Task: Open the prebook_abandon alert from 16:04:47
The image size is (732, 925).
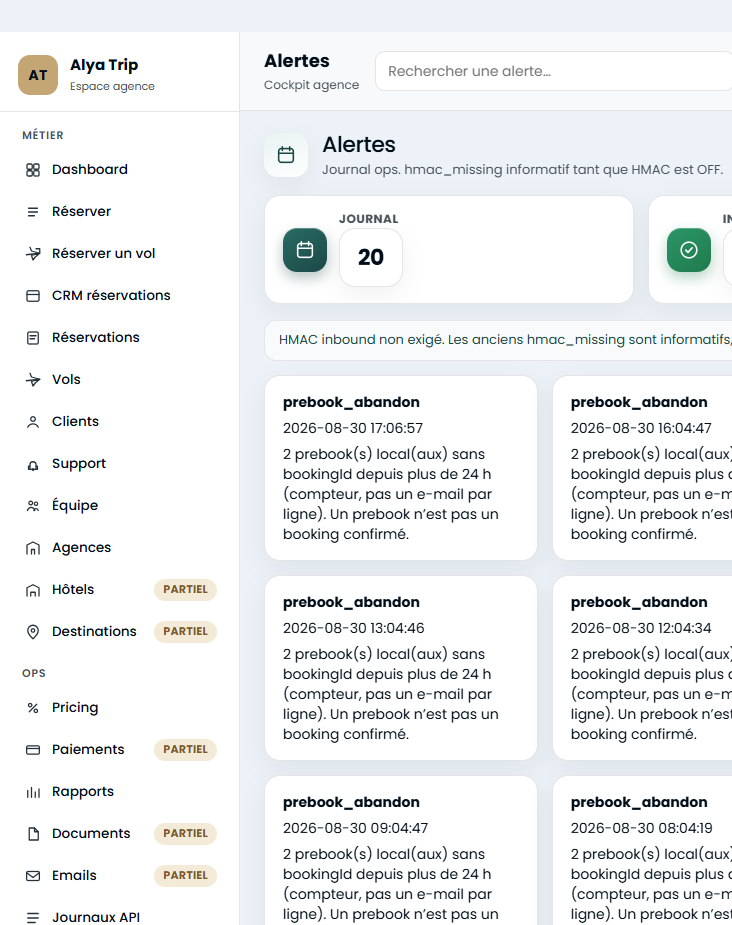Action: point(642,468)
